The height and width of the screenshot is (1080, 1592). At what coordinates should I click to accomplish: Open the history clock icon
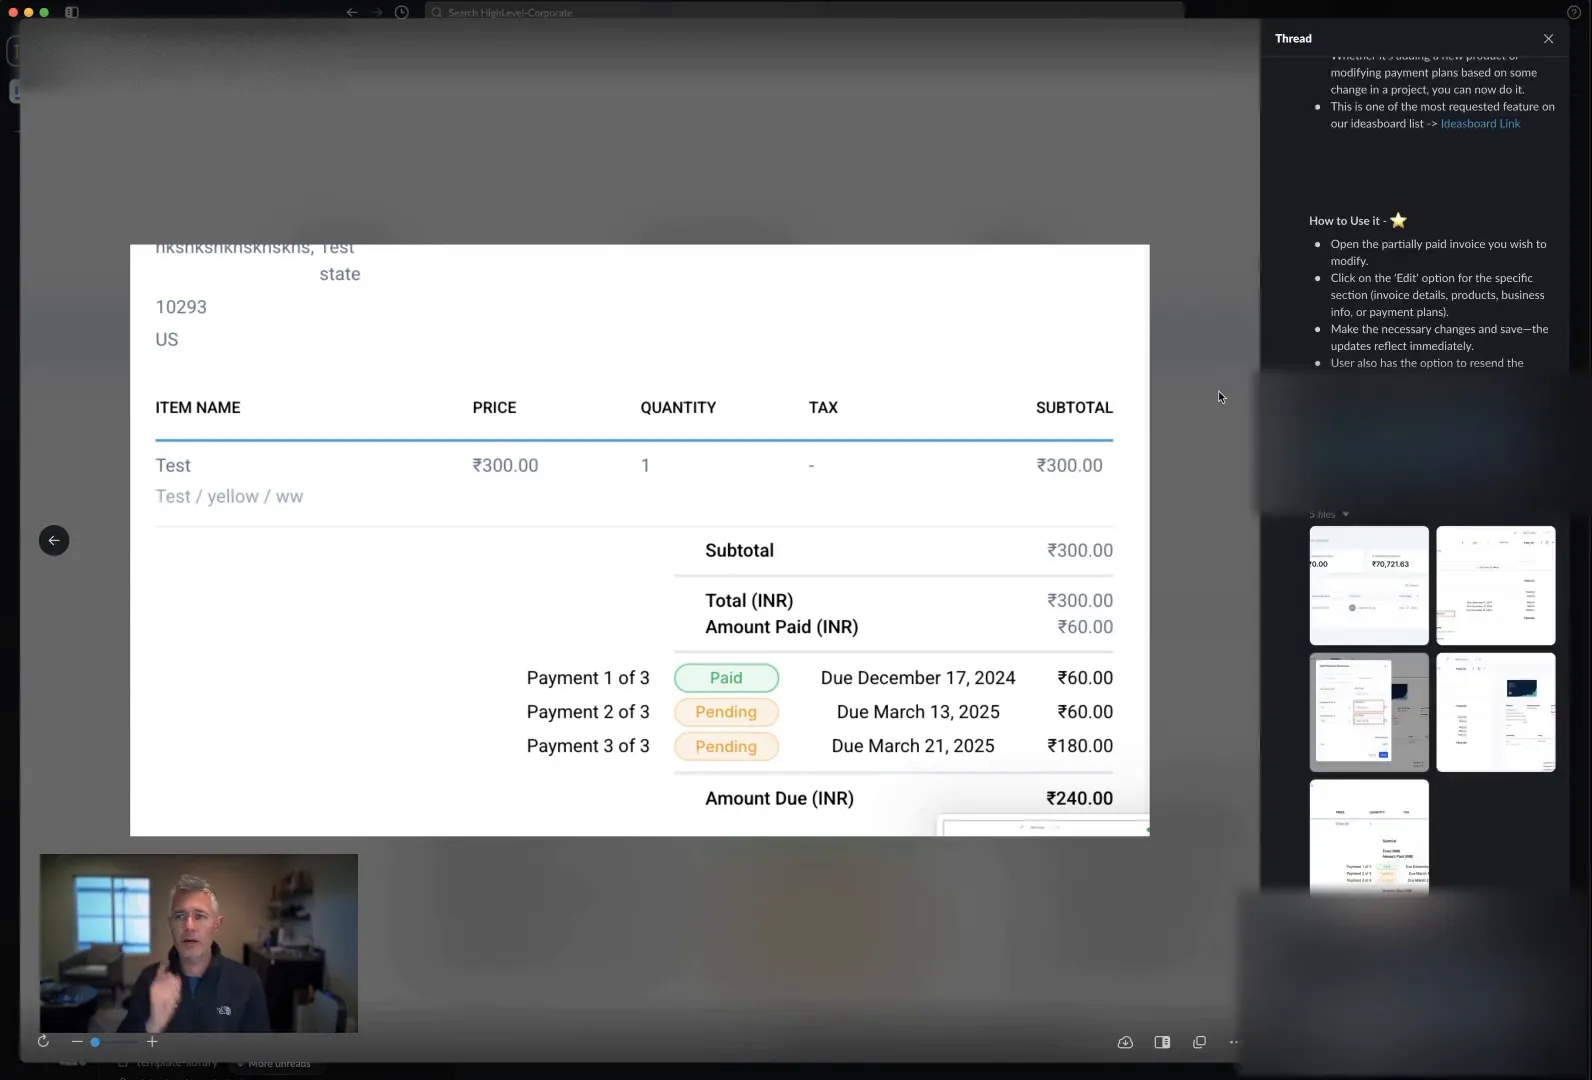coord(402,12)
